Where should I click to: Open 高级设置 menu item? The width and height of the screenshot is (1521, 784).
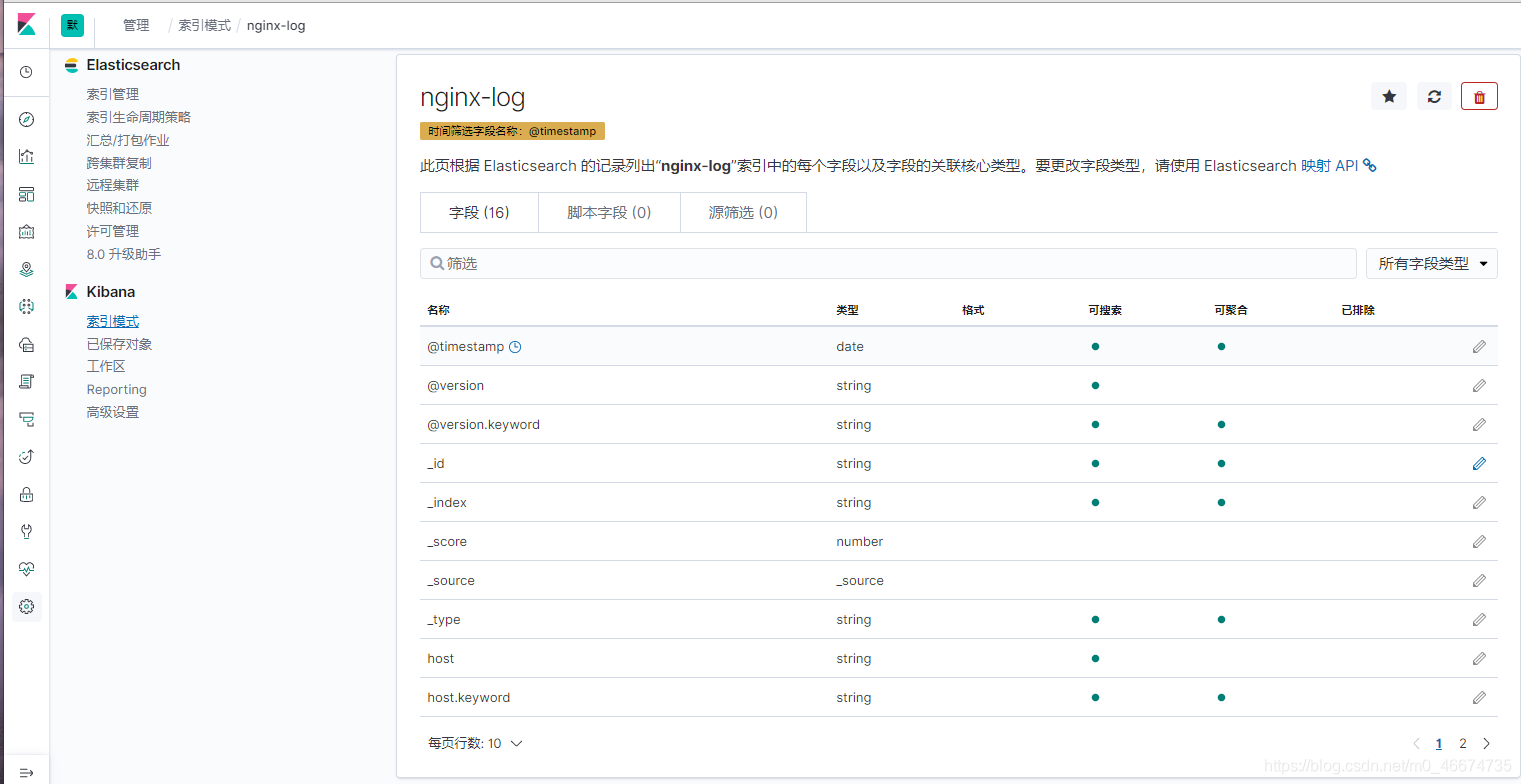point(113,412)
